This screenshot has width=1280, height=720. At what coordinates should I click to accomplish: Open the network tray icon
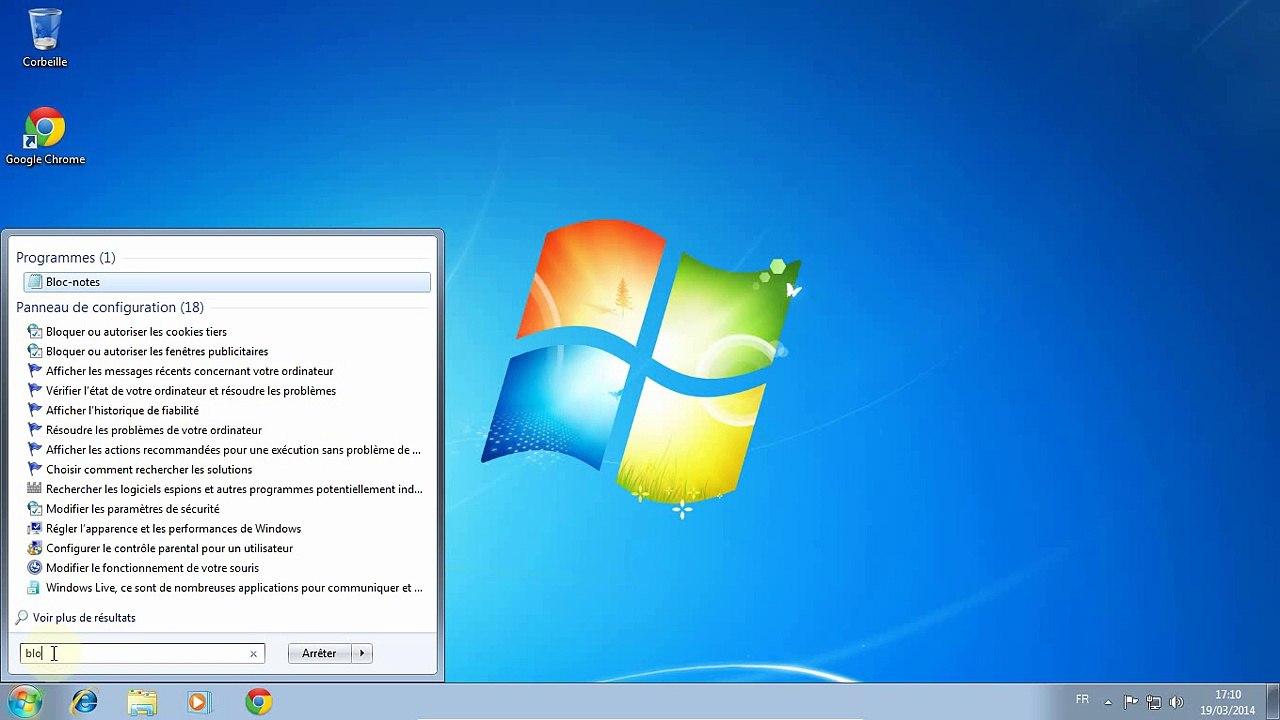tap(1154, 702)
